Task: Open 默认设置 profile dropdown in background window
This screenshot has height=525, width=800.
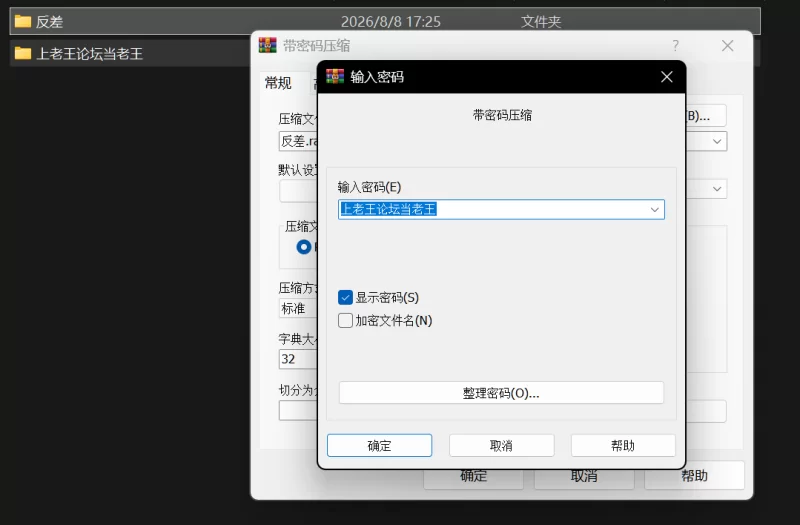Action: click(x=717, y=189)
